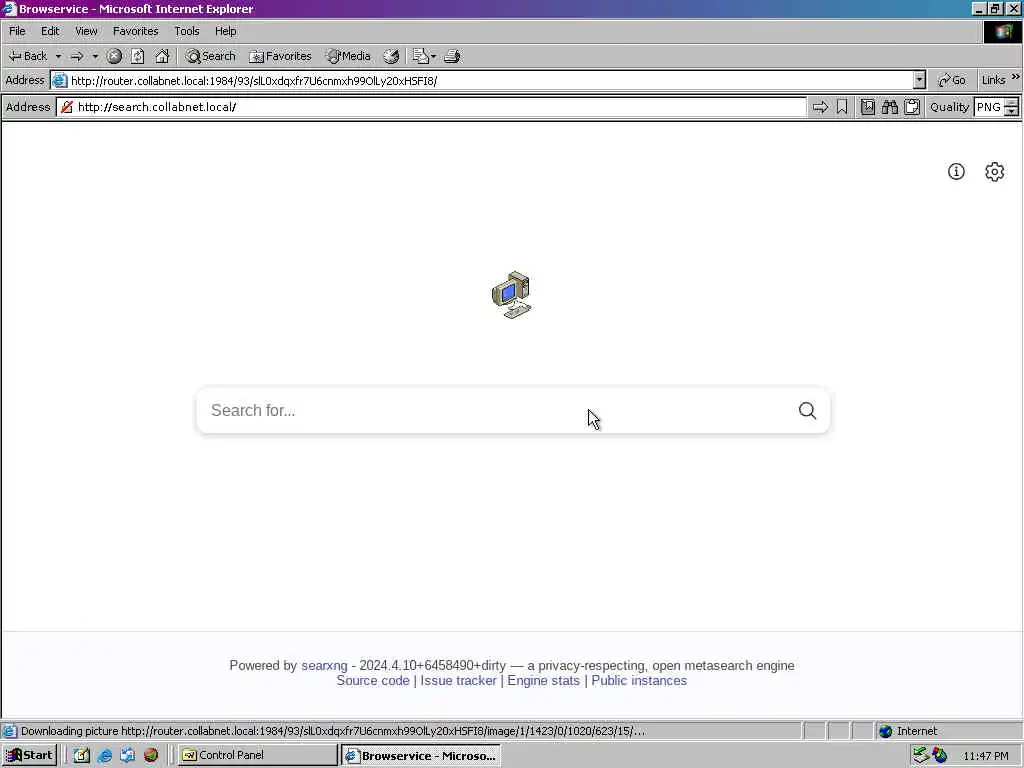
Task: Expand the Links toolbar chevron
Action: coord(1015,77)
